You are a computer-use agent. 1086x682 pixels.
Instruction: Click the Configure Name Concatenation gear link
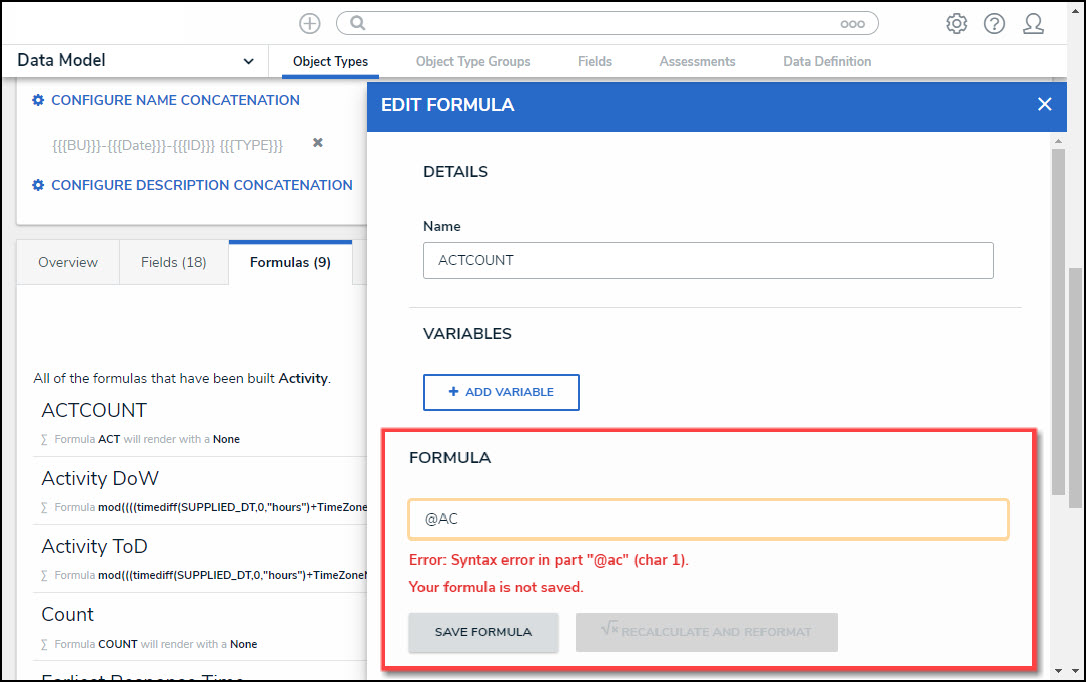(x=166, y=100)
